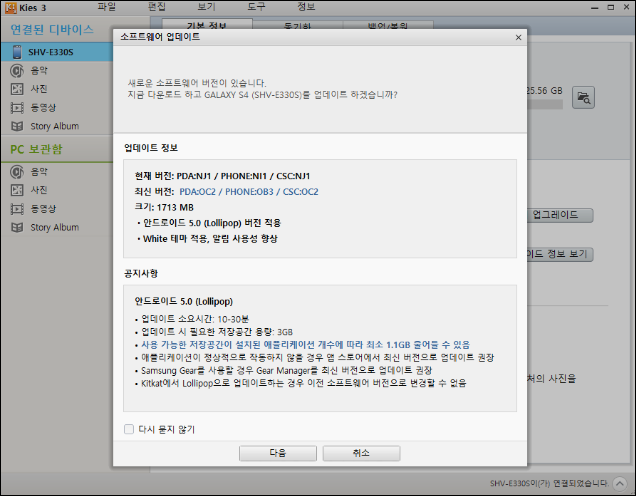Open PC 보관함 동영상 video icon
Screen dimensions: 636x496
pos(17,208)
